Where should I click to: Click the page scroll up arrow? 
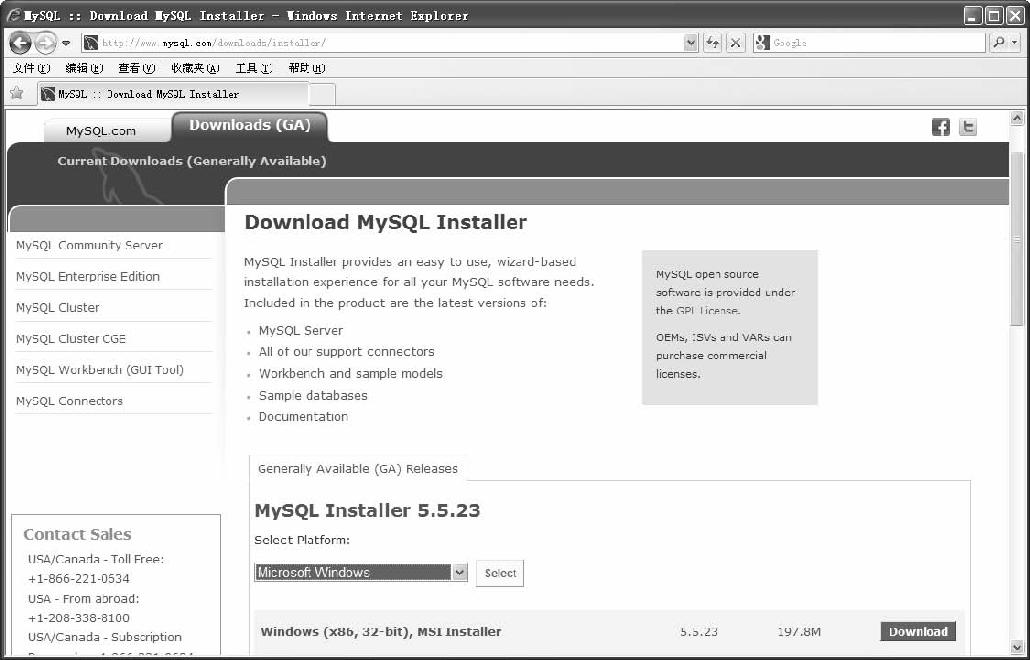point(1017,118)
